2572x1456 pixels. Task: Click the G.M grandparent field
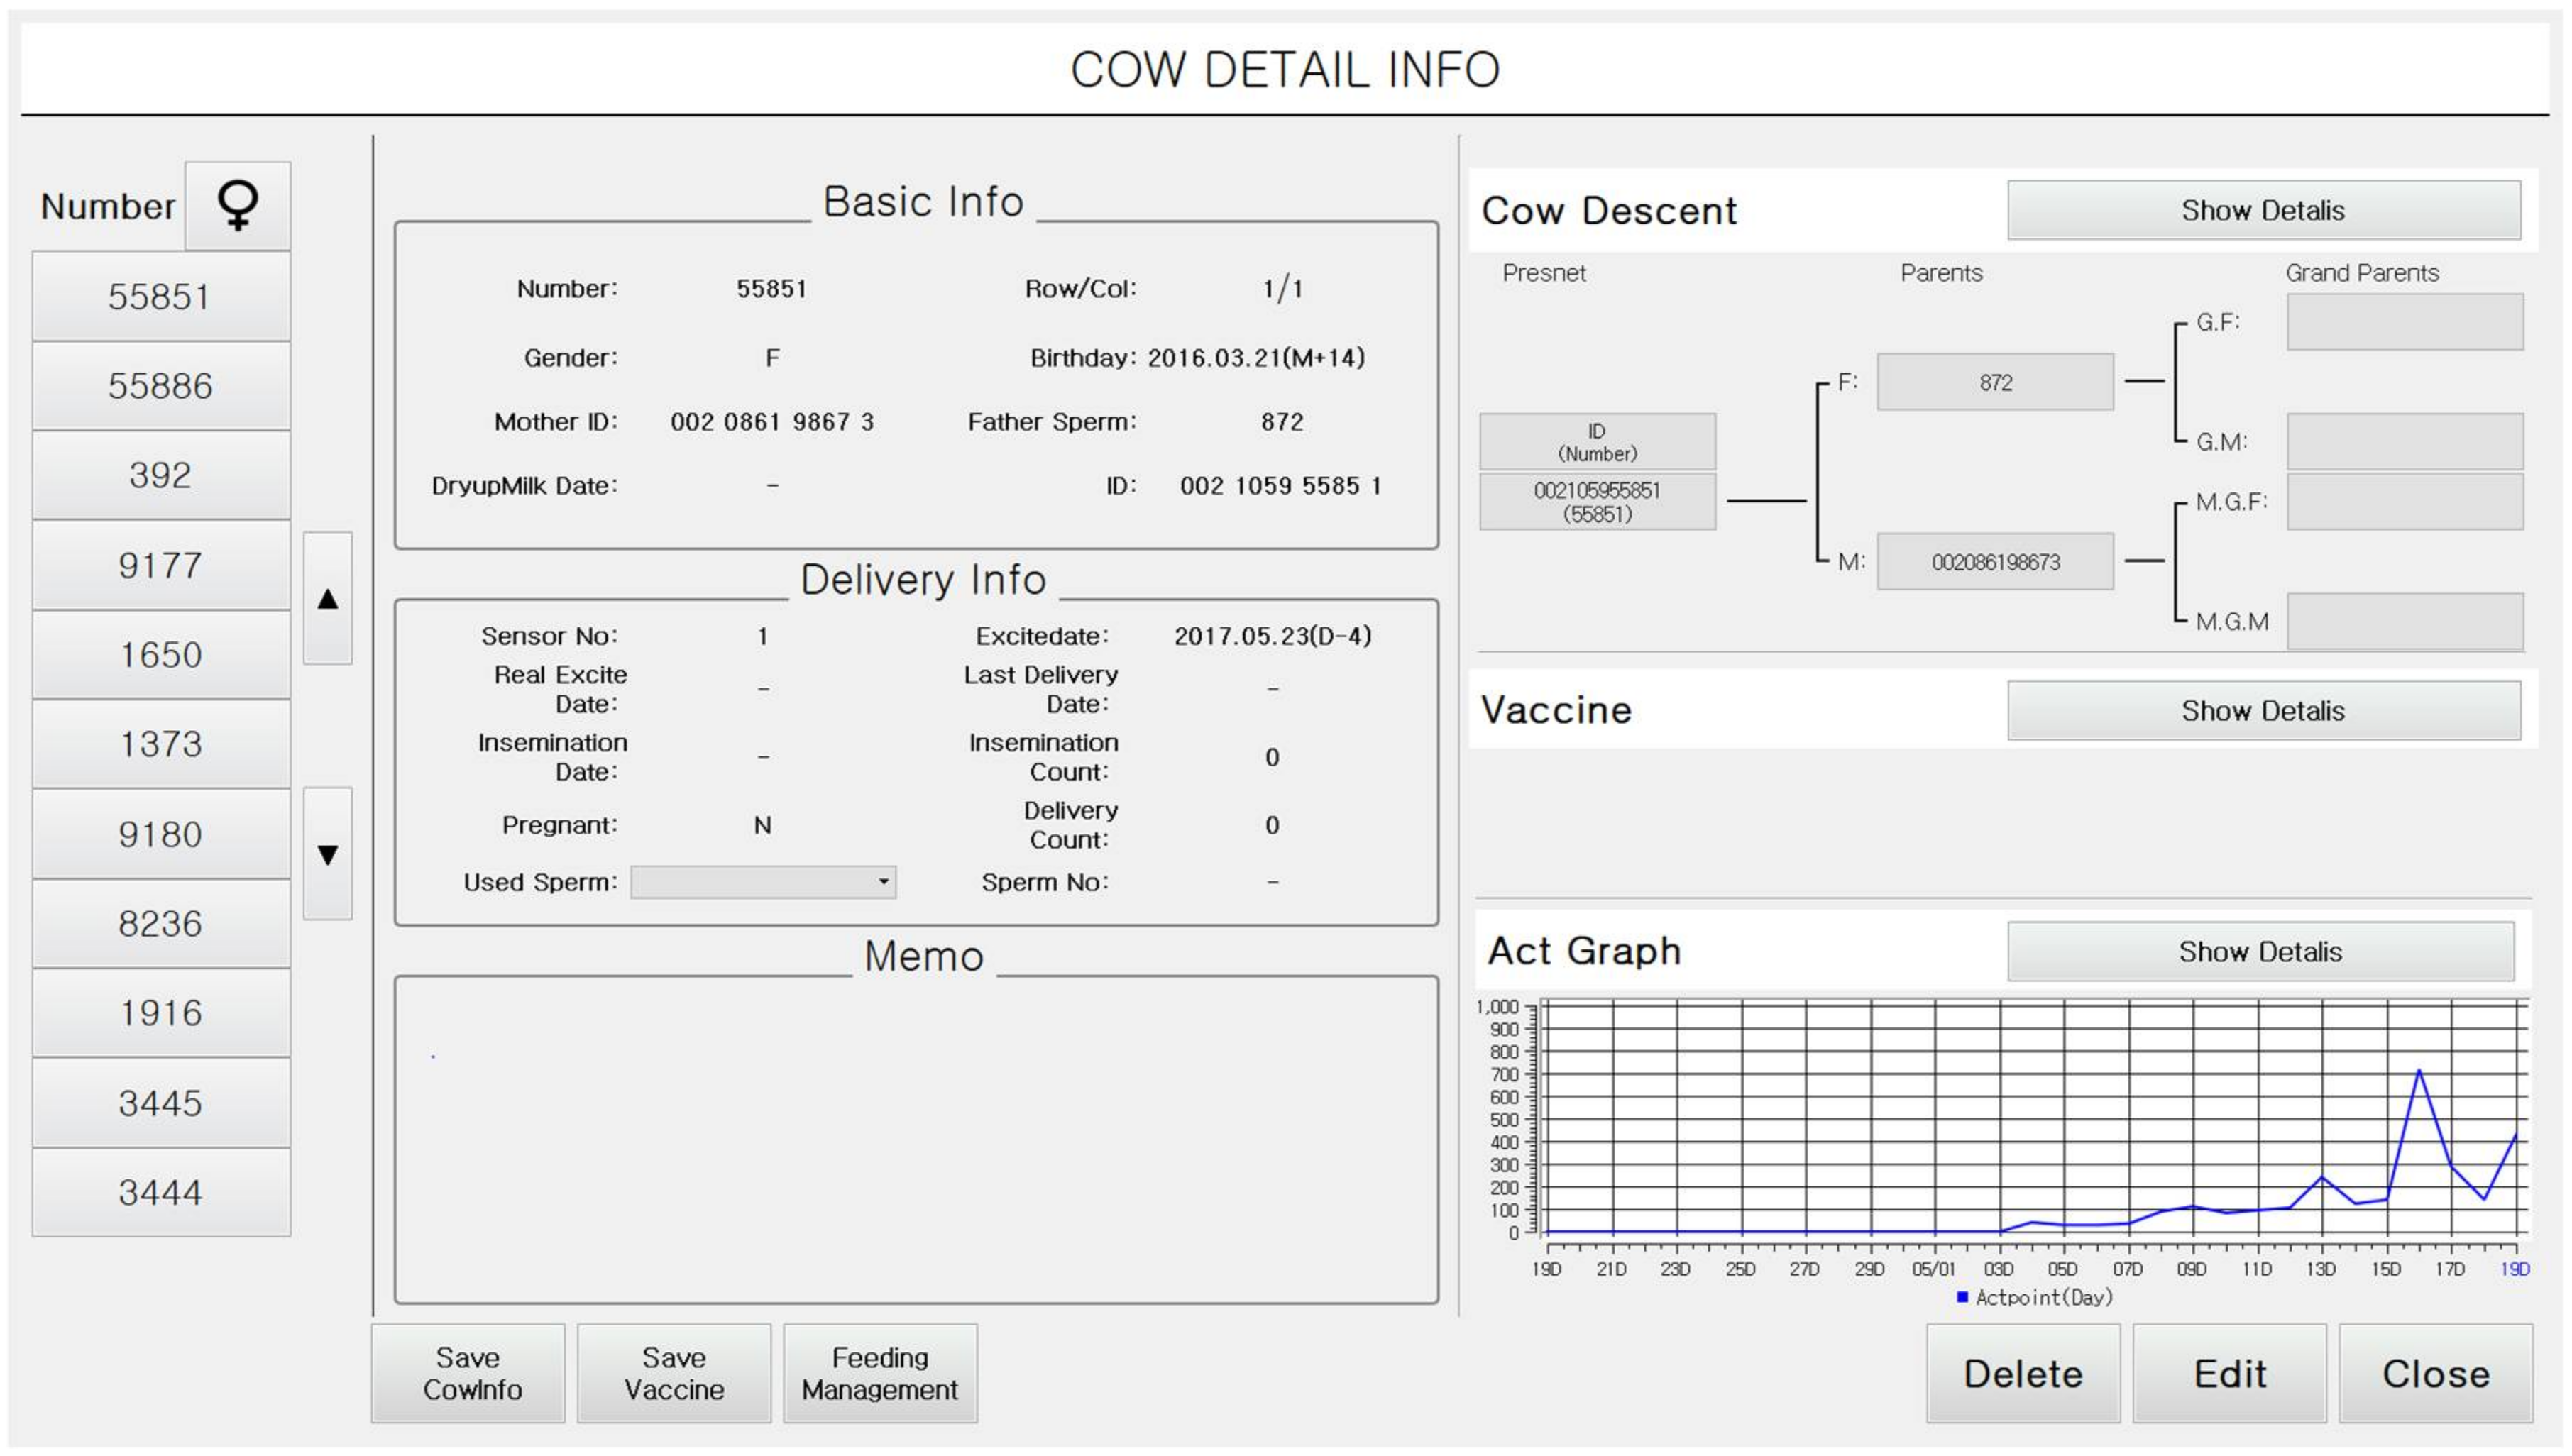[2405, 442]
